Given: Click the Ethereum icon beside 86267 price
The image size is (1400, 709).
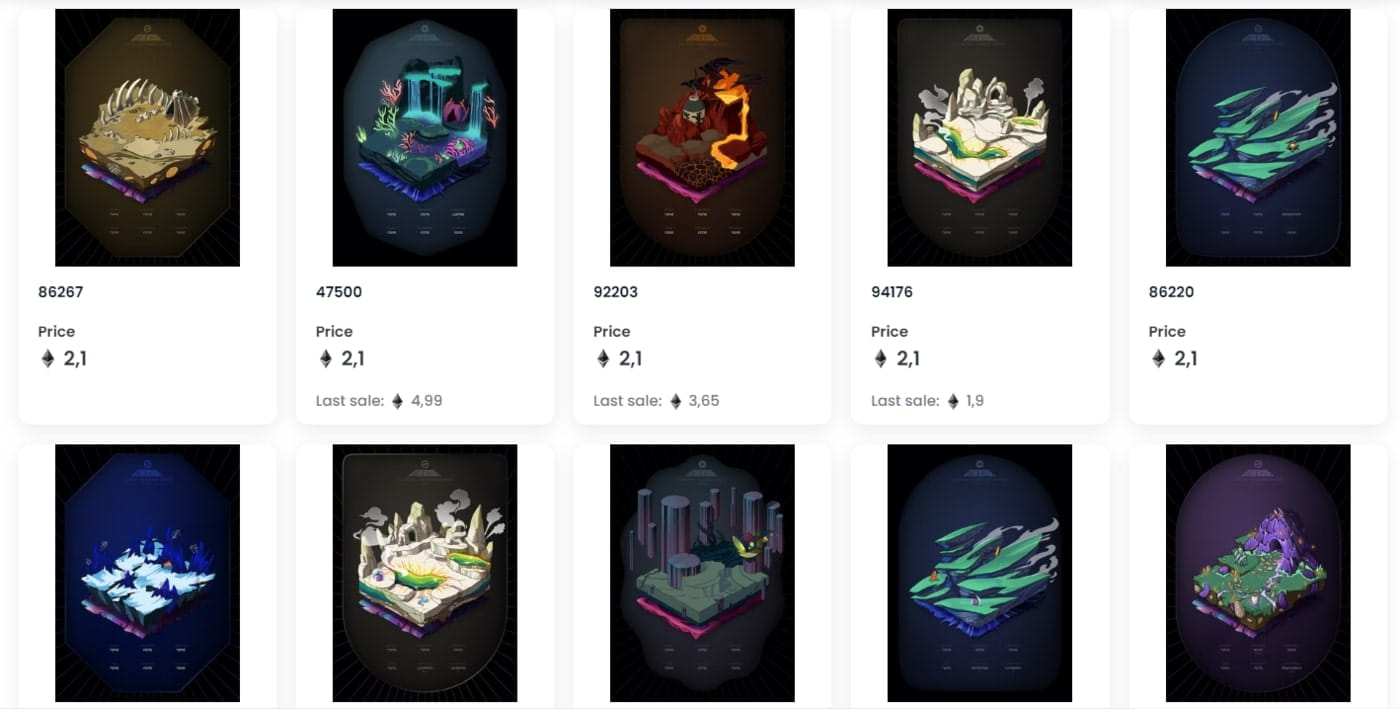Looking at the screenshot, I should point(47,358).
